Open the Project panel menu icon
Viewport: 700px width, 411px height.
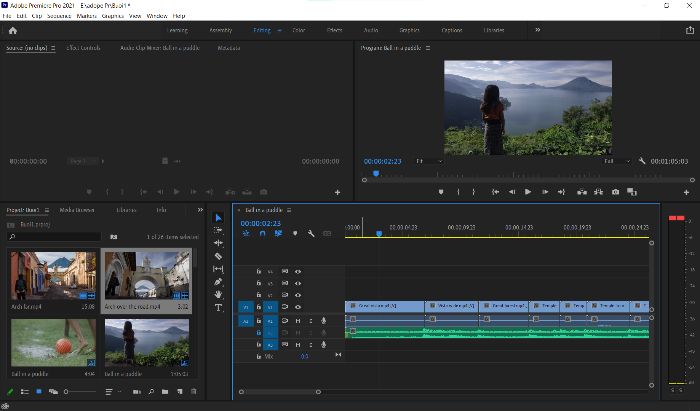pos(47,210)
